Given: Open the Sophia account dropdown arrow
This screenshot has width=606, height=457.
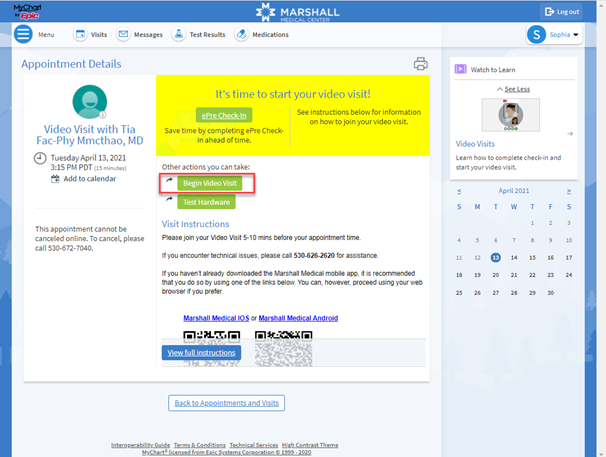Looking at the screenshot, I should [x=575, y=34].
